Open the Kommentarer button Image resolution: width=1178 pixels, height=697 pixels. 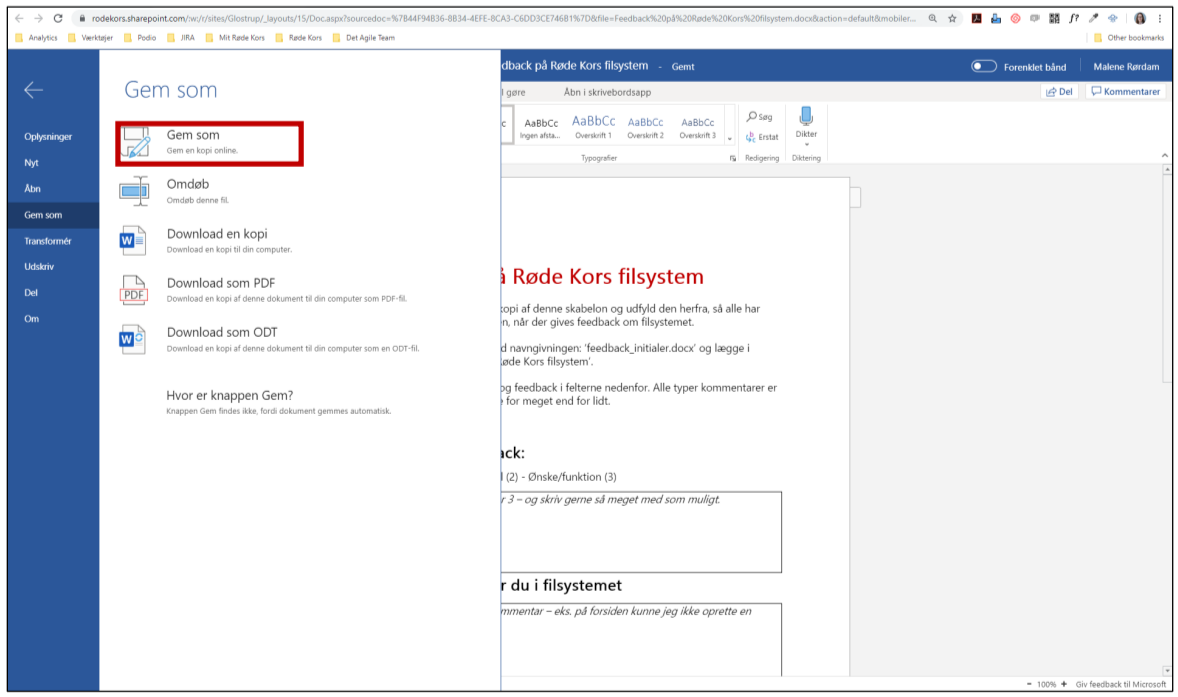[x=1125, y=92]
